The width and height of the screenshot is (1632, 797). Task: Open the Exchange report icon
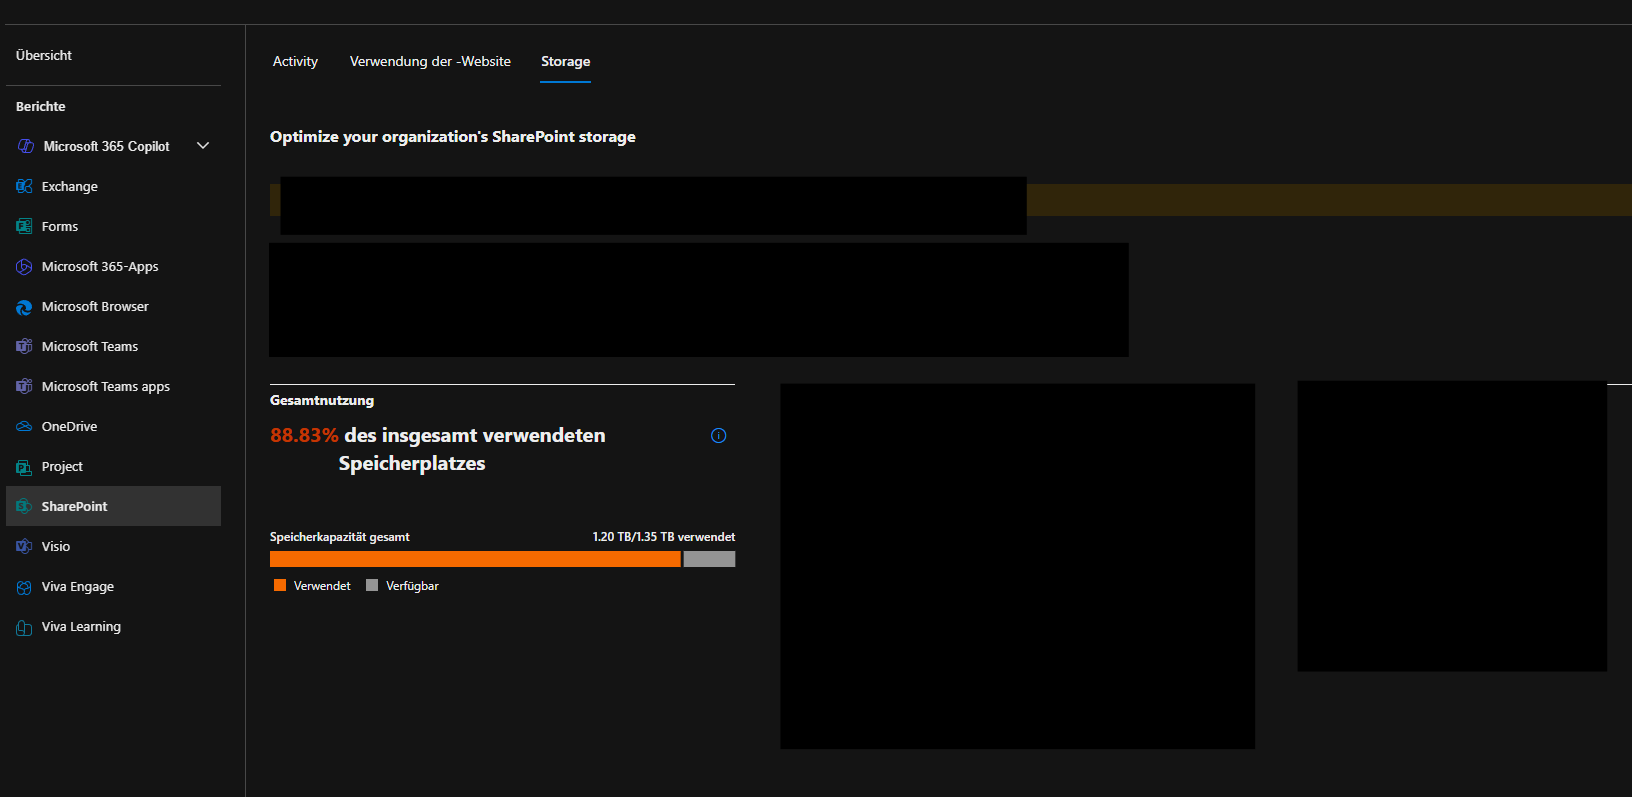(x=24, y=187)
